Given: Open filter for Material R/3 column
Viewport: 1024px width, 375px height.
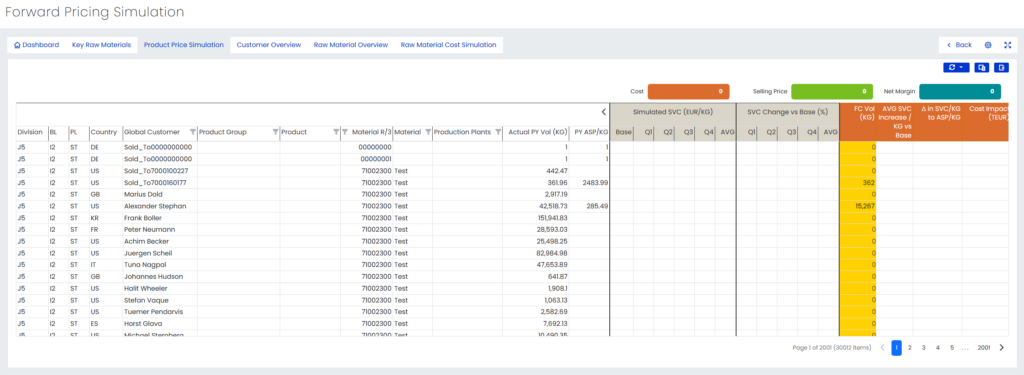Looking at the screenshot, I should click(345, 132).
